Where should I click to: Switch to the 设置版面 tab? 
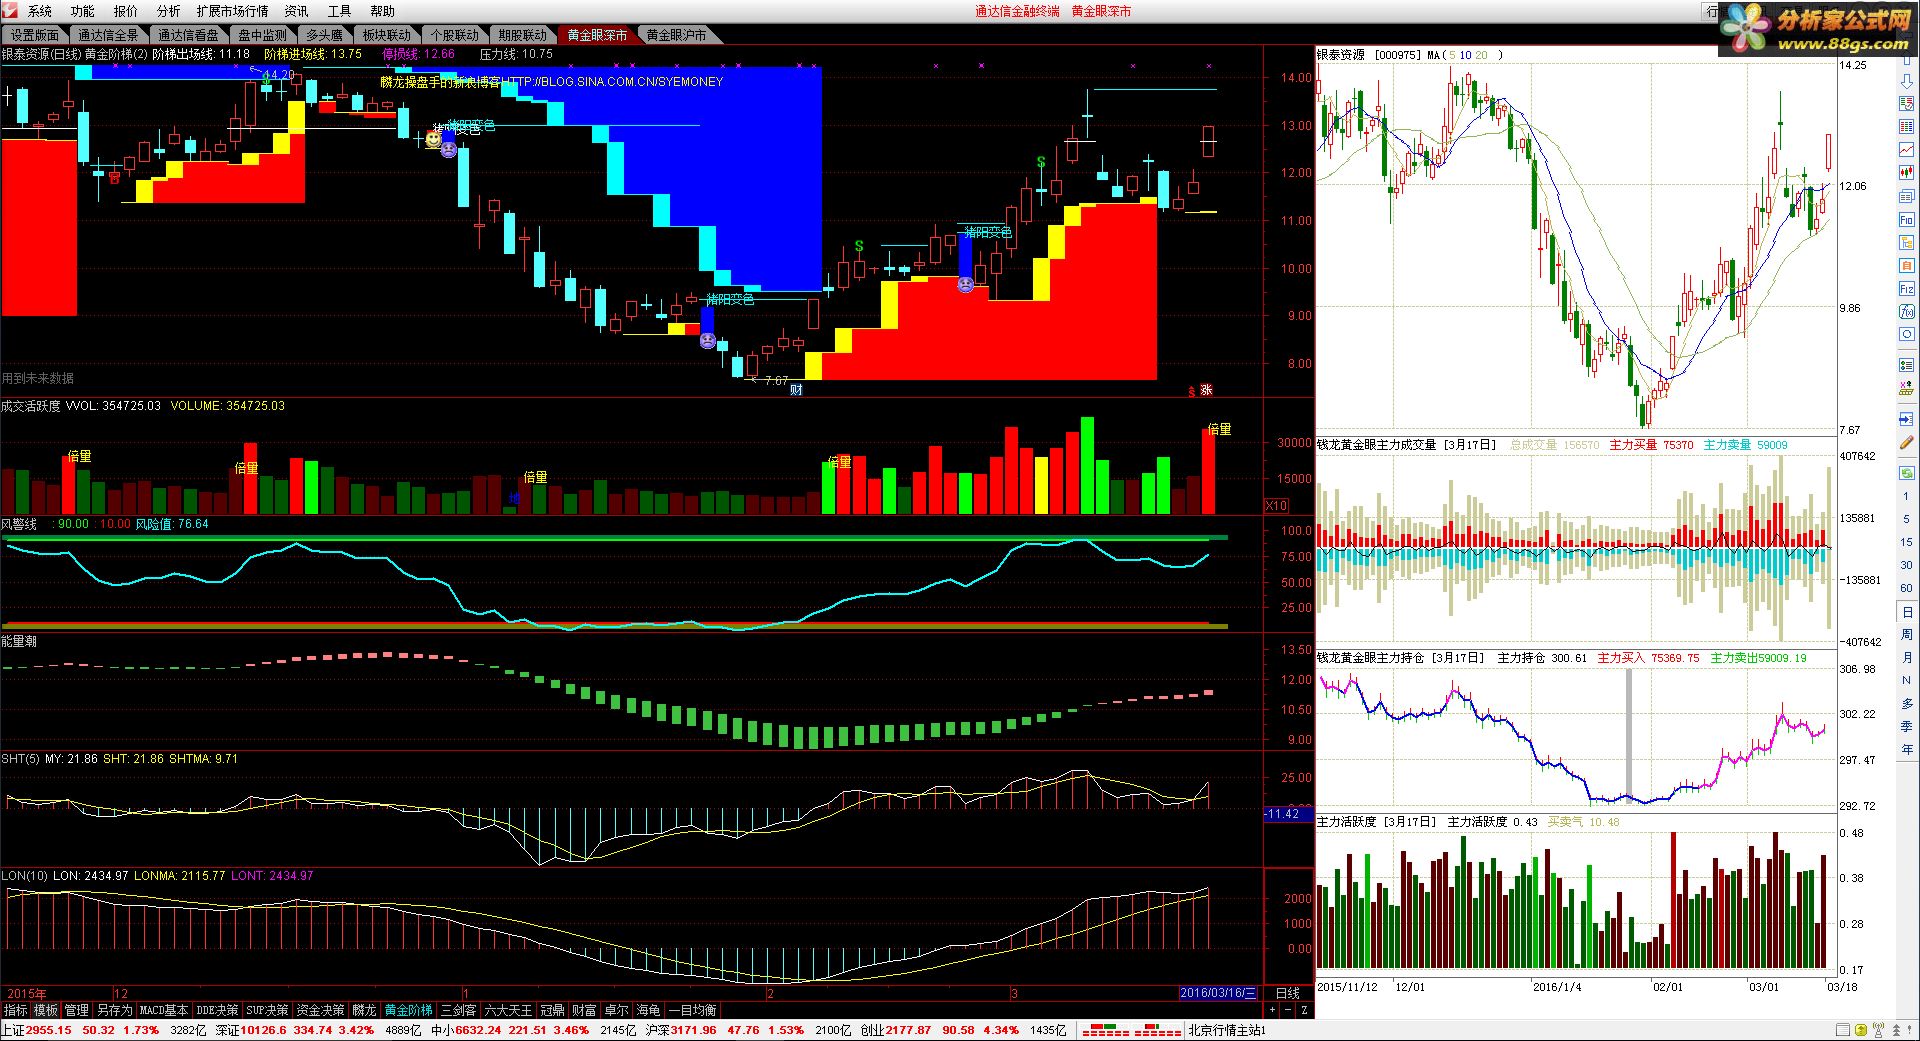point(36,35)
